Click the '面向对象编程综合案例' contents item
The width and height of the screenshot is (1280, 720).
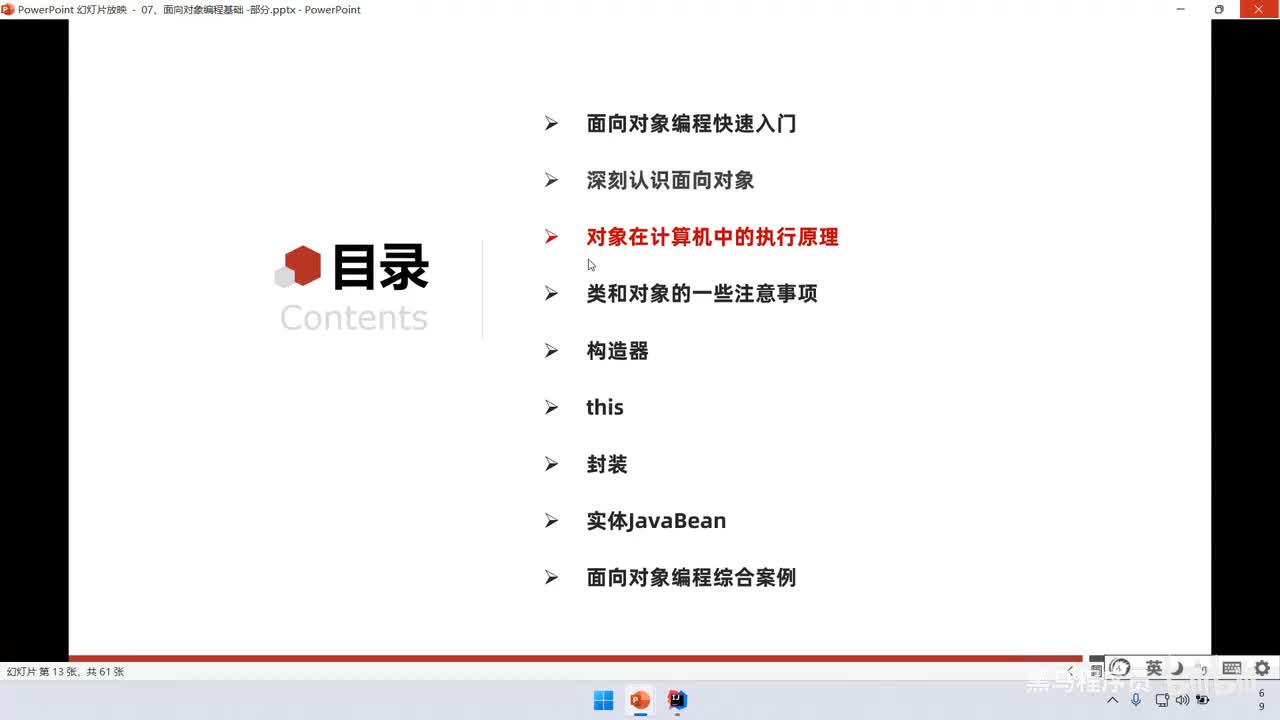pos(691,578)
